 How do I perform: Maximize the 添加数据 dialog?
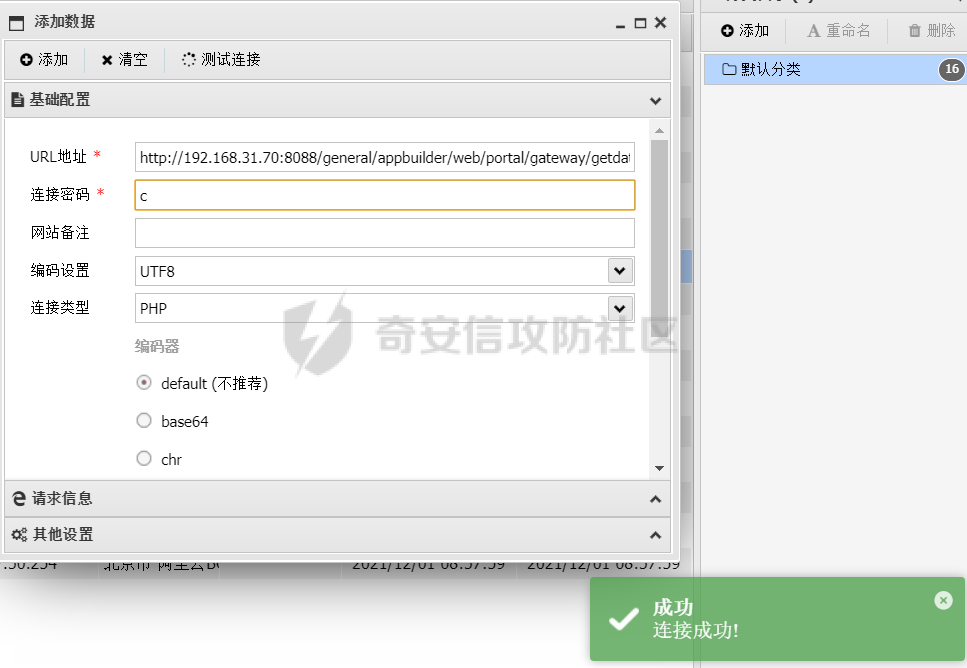(640, 23)
